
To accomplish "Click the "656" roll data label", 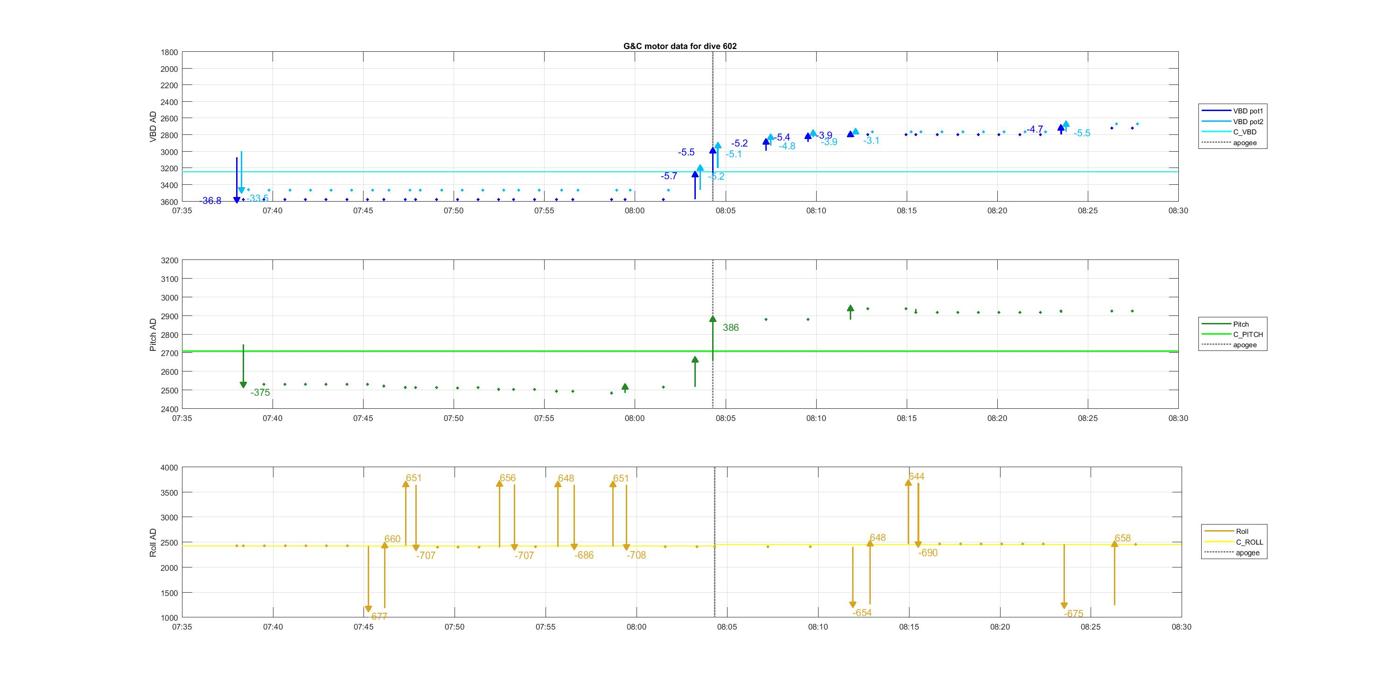I will click(x=508, y=478).
